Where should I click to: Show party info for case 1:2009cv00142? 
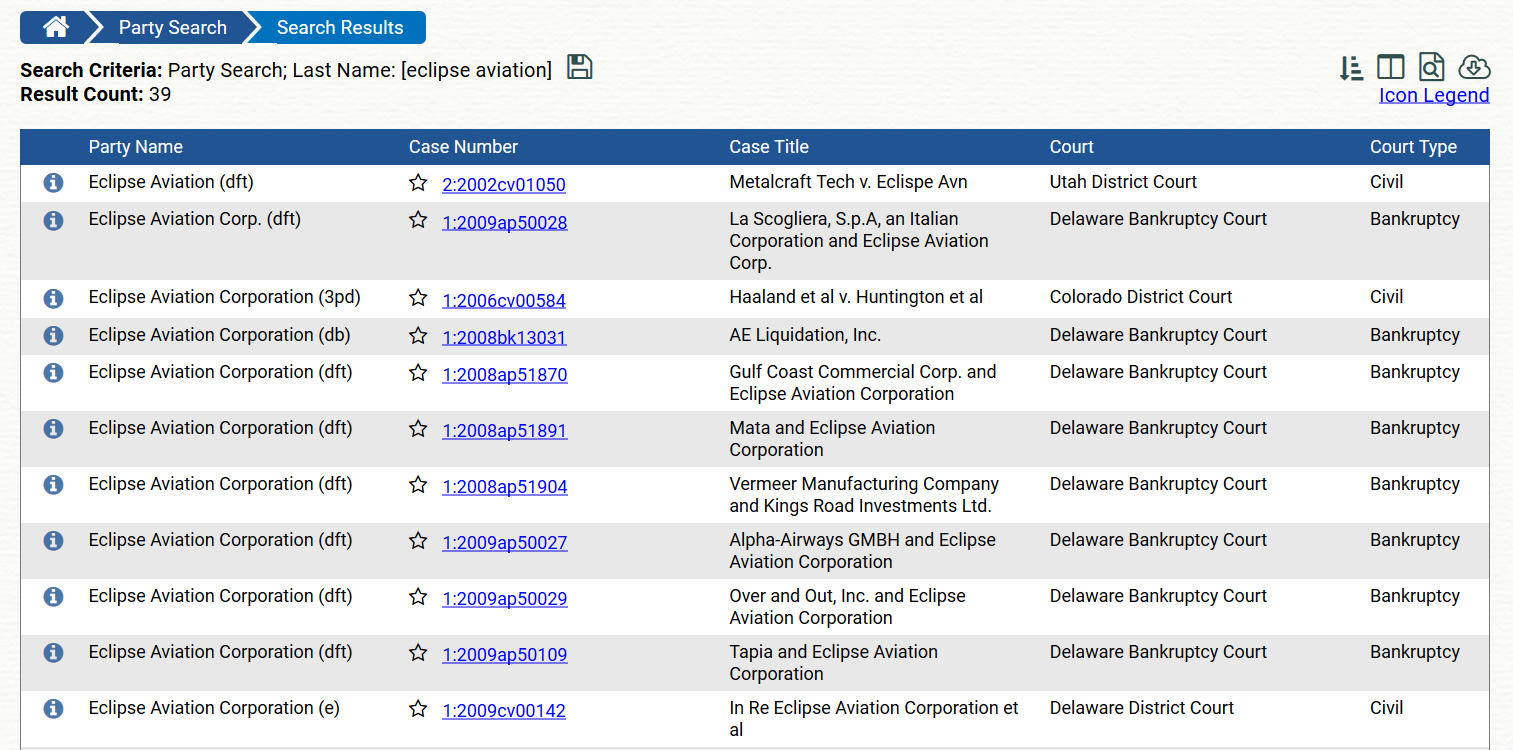click(x=54, y=709)
